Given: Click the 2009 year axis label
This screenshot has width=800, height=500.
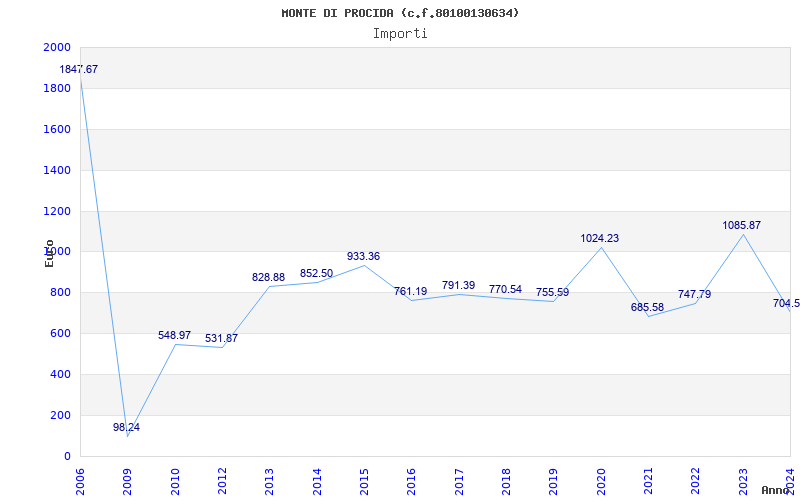Looking at the screenshot, I should click(127, 482).
